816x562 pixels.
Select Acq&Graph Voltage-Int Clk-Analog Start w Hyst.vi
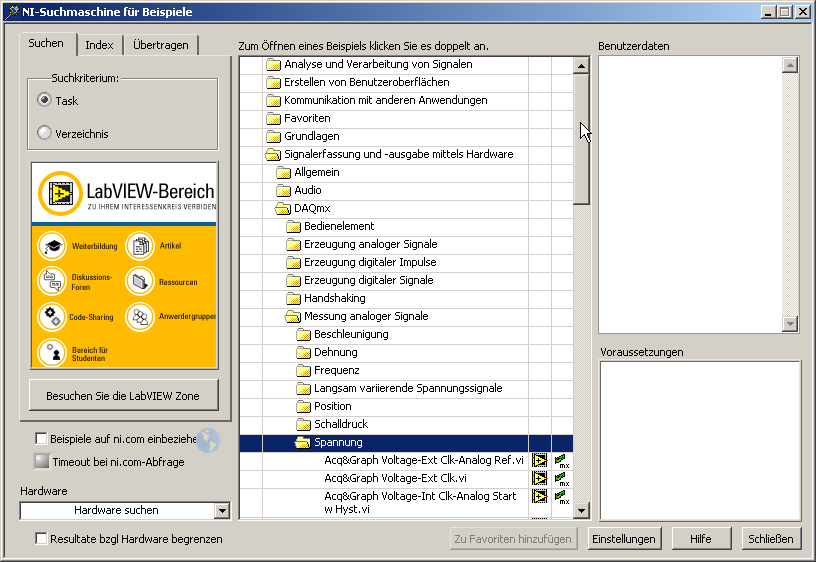pos(420,503)
